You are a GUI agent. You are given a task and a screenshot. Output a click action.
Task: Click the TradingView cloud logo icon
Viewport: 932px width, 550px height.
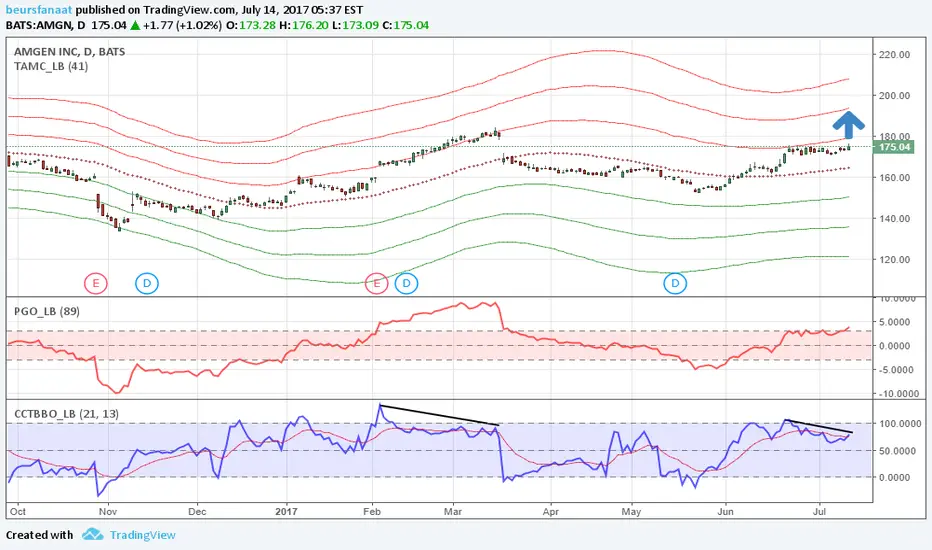[93, 534]
